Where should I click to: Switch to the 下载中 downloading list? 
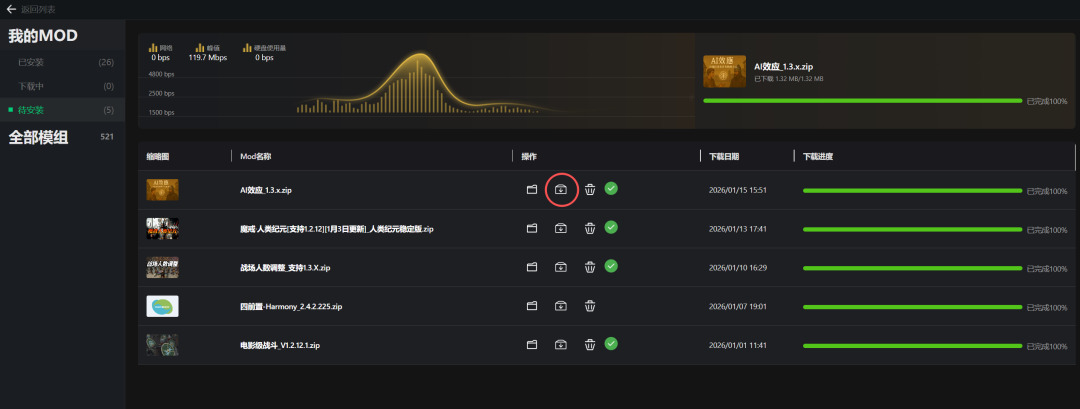tap(31, 86)
